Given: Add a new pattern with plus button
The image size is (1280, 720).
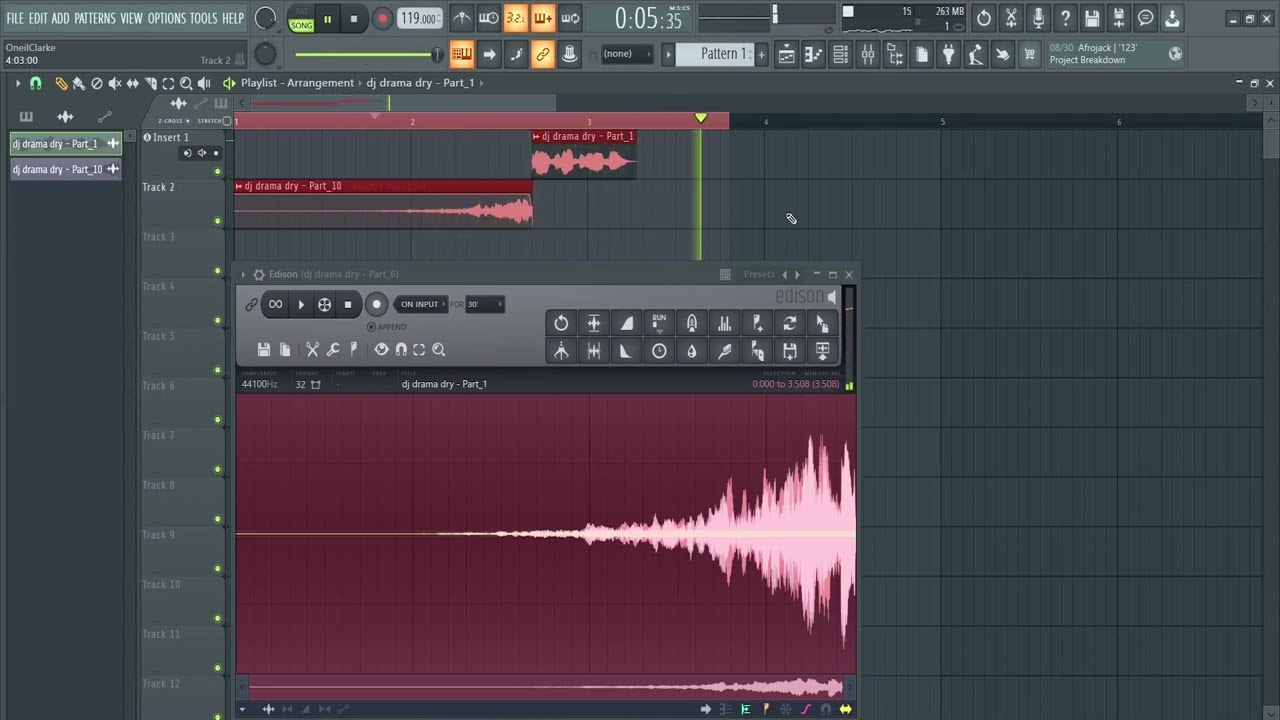Looking at the screenshot, I should pos(761,54).
